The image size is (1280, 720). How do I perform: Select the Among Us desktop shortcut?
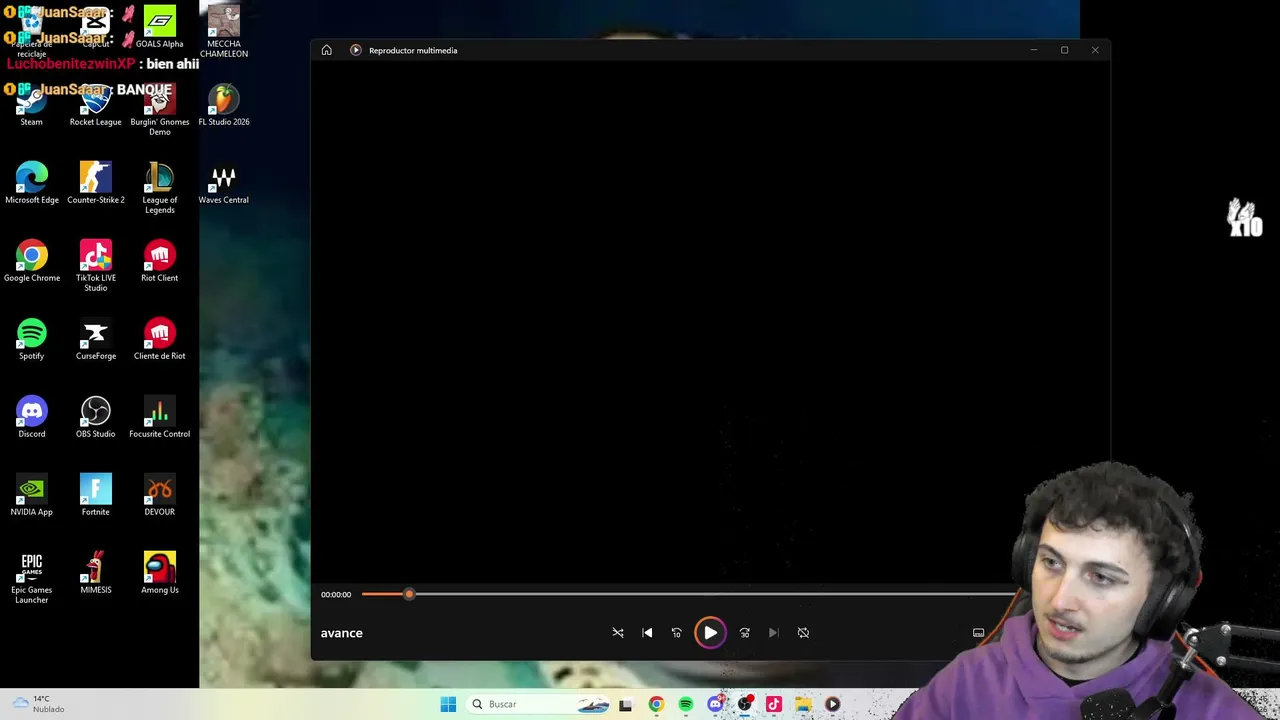tap(160, 573)
